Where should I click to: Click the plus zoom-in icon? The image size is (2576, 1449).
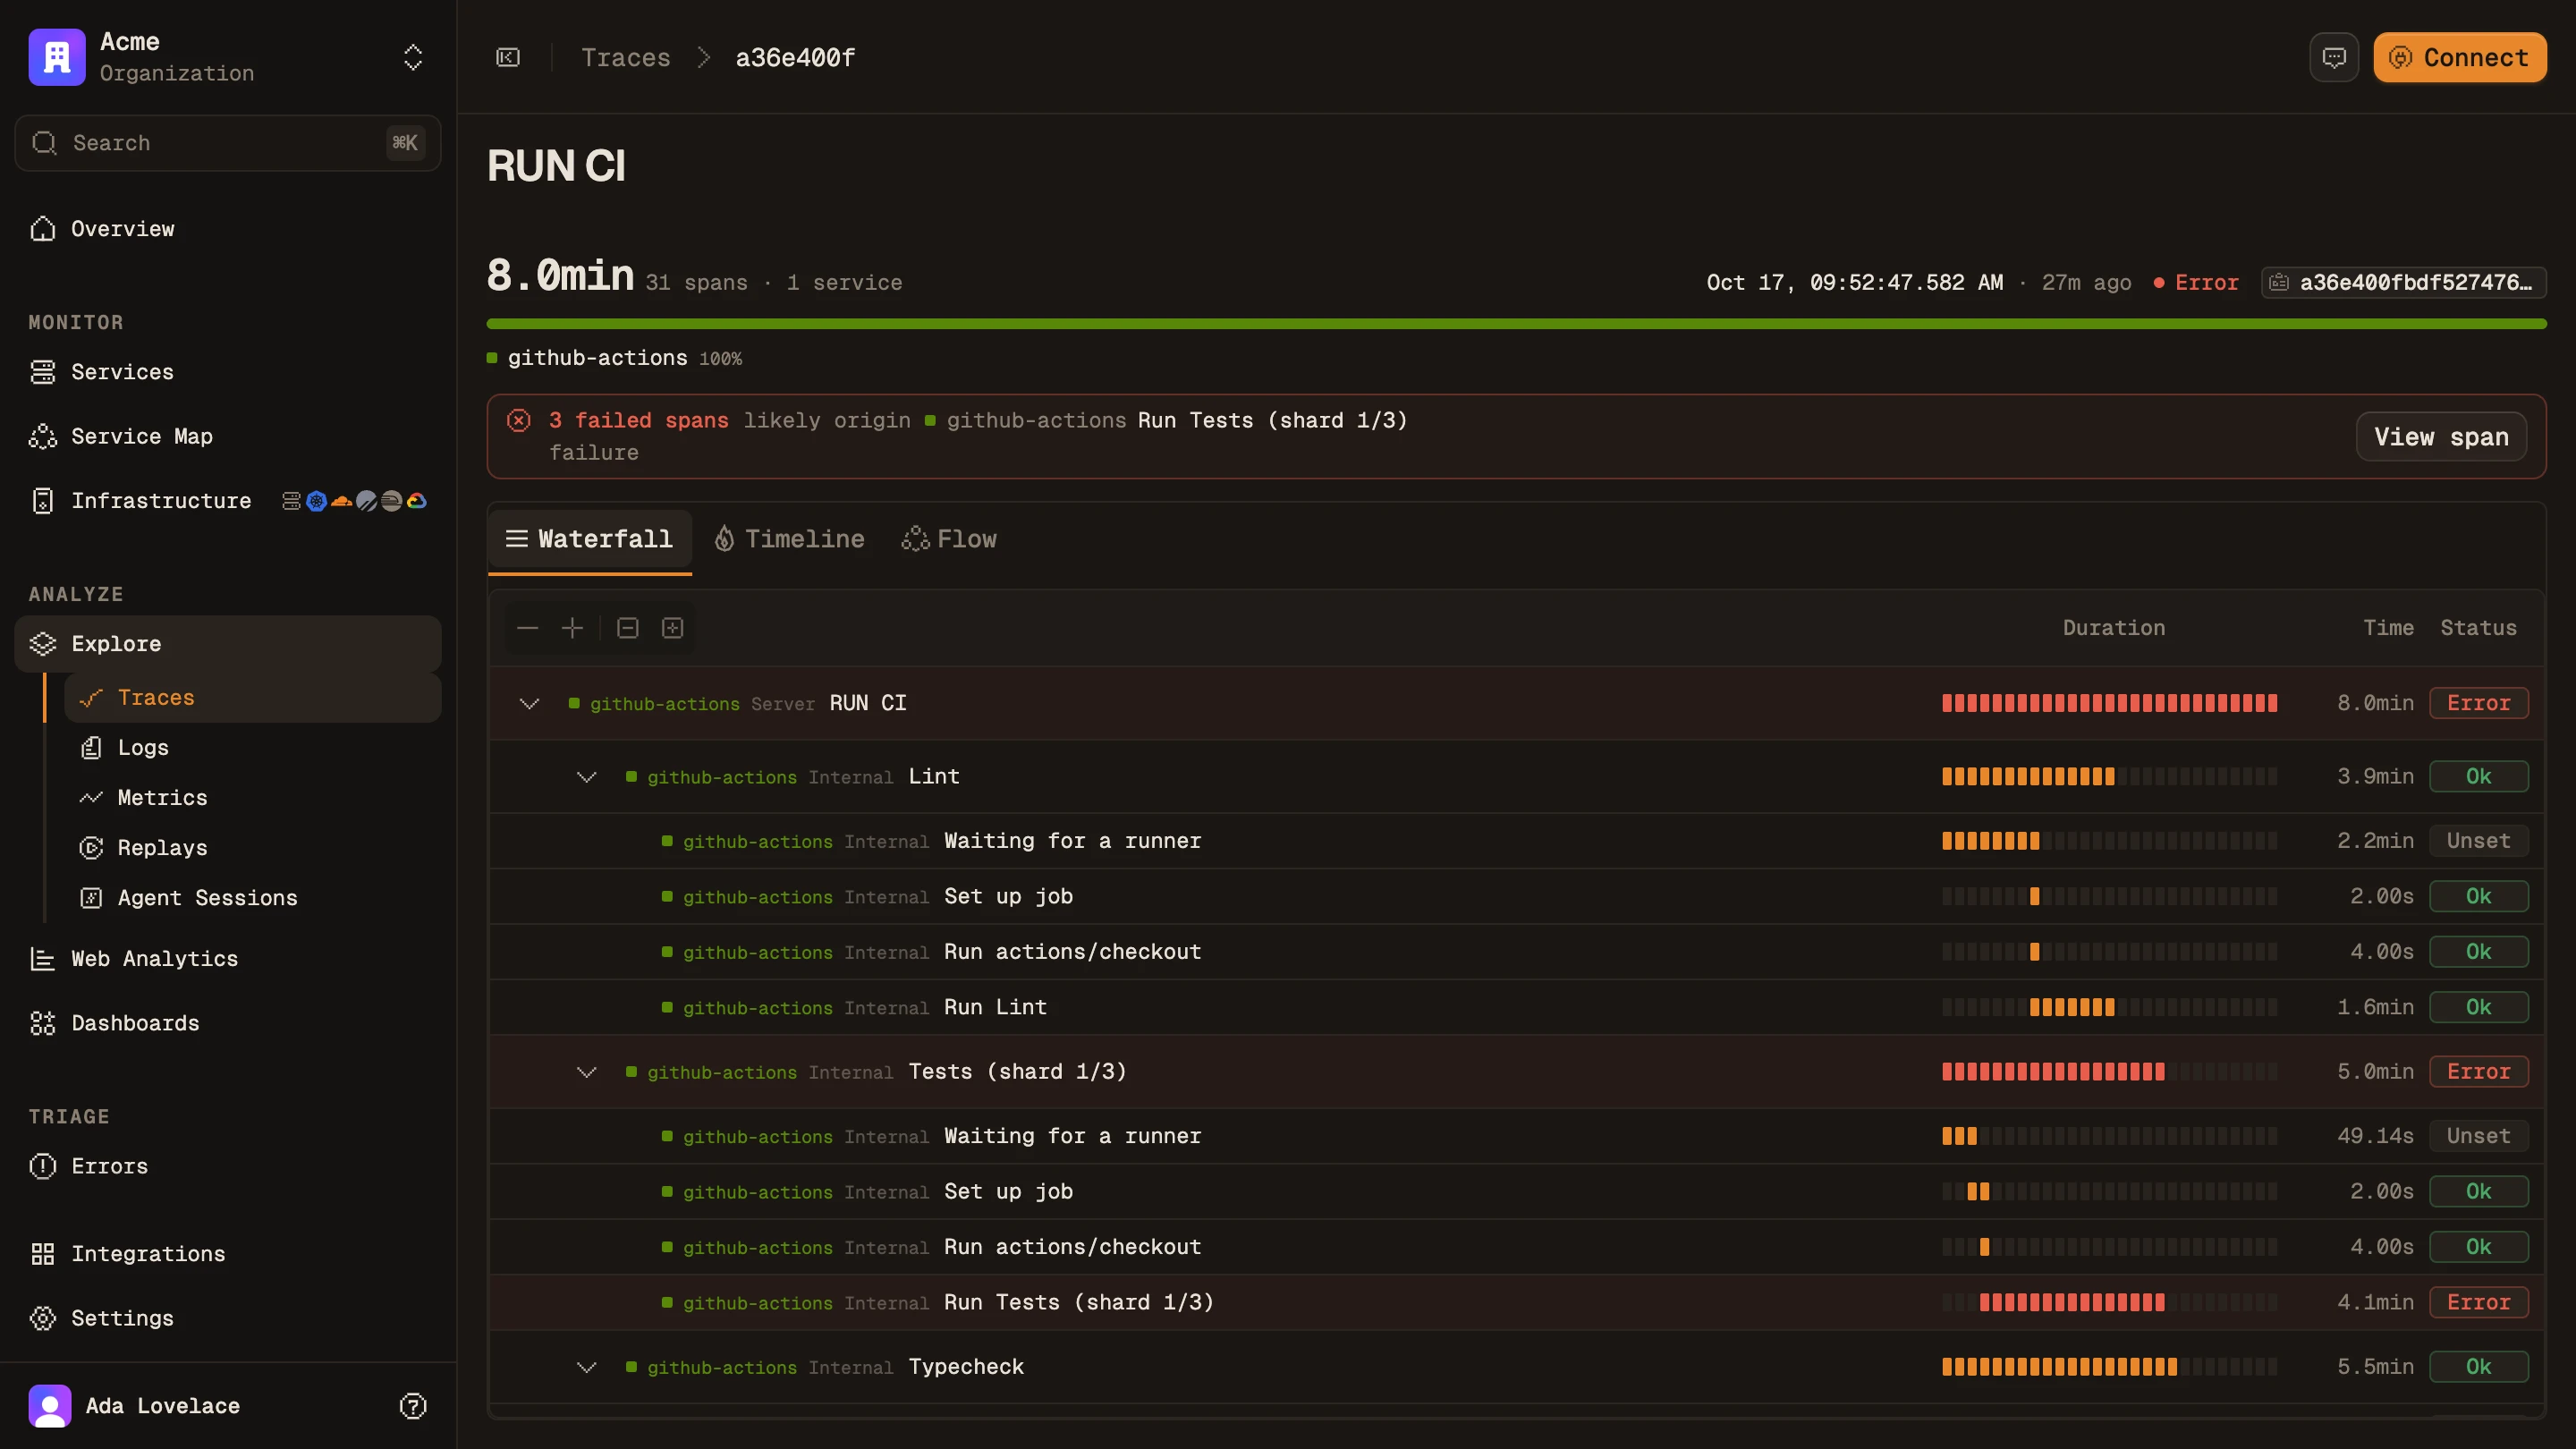click(x=572, y=628)
